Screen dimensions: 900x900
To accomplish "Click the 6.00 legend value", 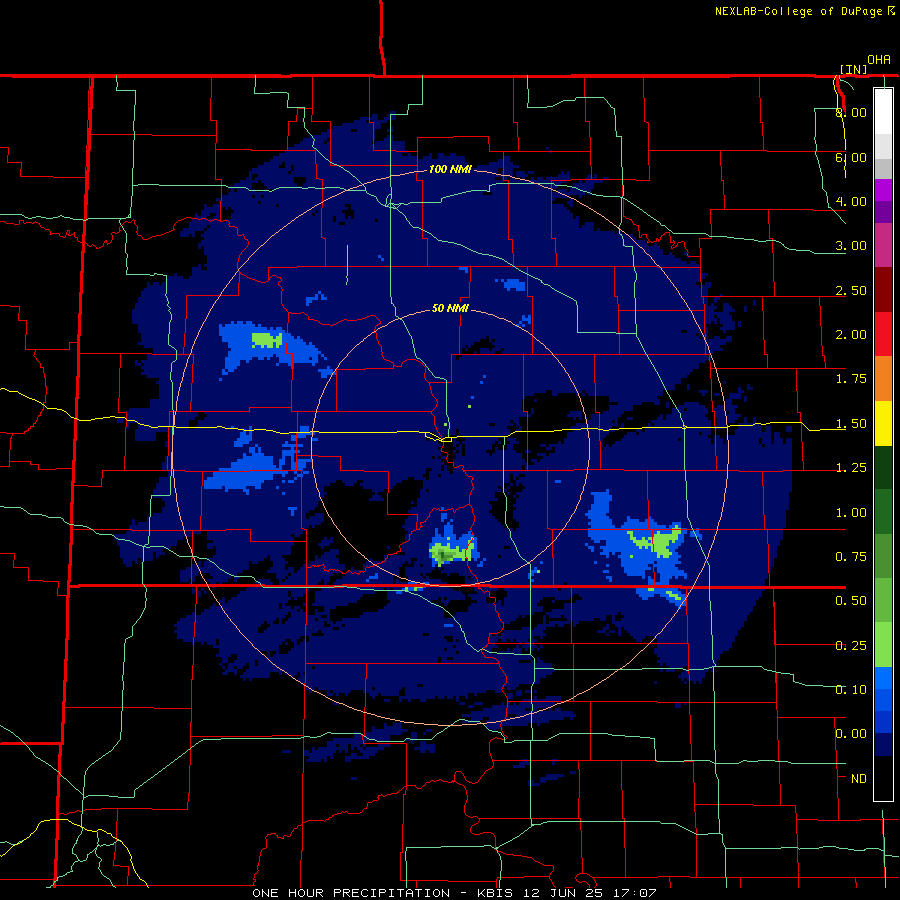I will (x=851, y=157).
